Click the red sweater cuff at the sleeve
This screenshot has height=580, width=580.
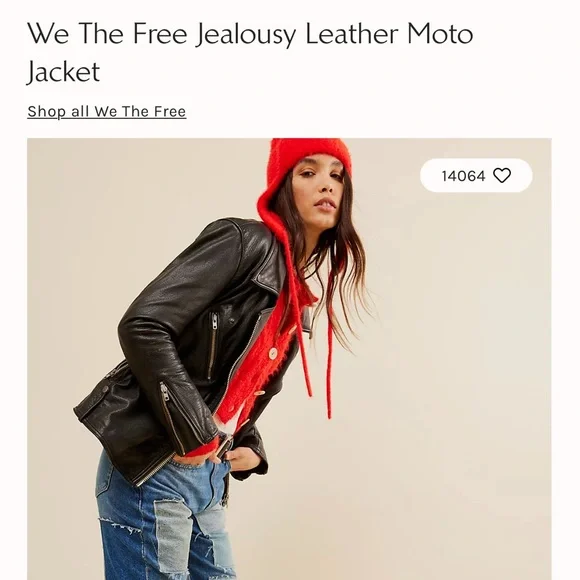click(200, 449)
